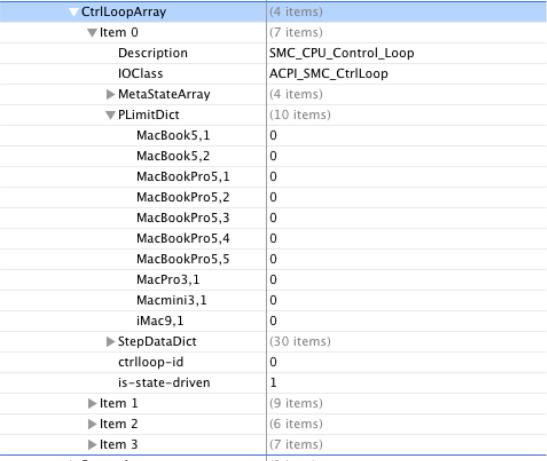Click the value 0 for MacBookPro5,4
This screenshot has height=461, width=547.
273,238
